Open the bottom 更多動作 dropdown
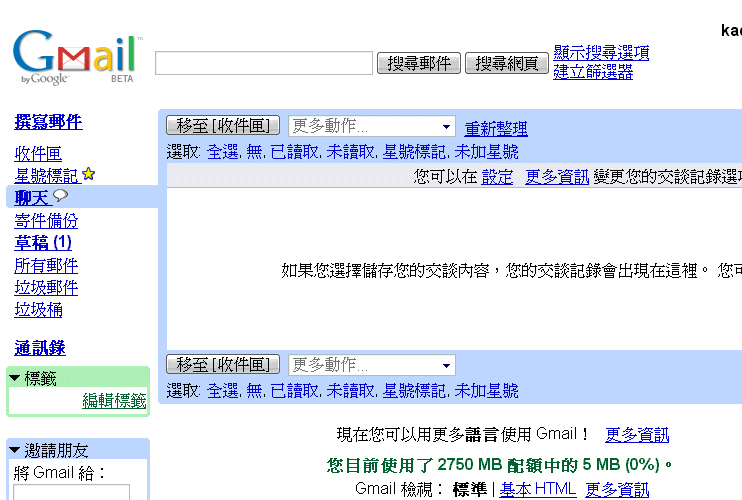This screenshot has width=742, height=500. pyautogui.click(x=372, y=365)
